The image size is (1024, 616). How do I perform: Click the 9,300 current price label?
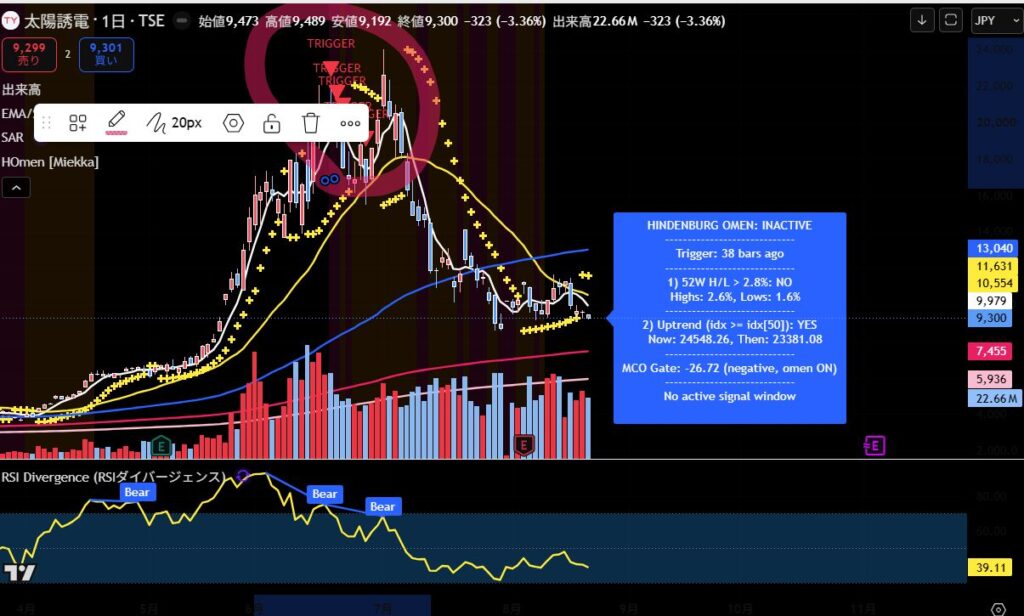click(991, 318)
